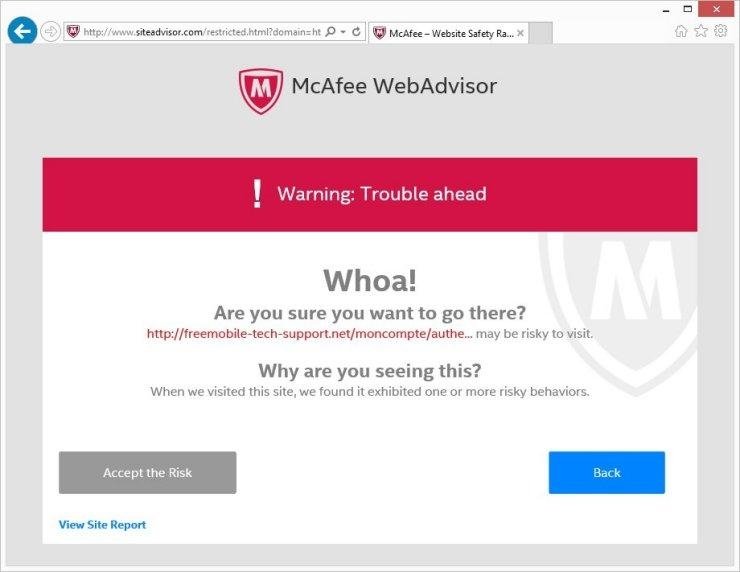740x572 pixels.
Task: Click inside the siteadvisor.com address field
Action: tap(202, 32)
